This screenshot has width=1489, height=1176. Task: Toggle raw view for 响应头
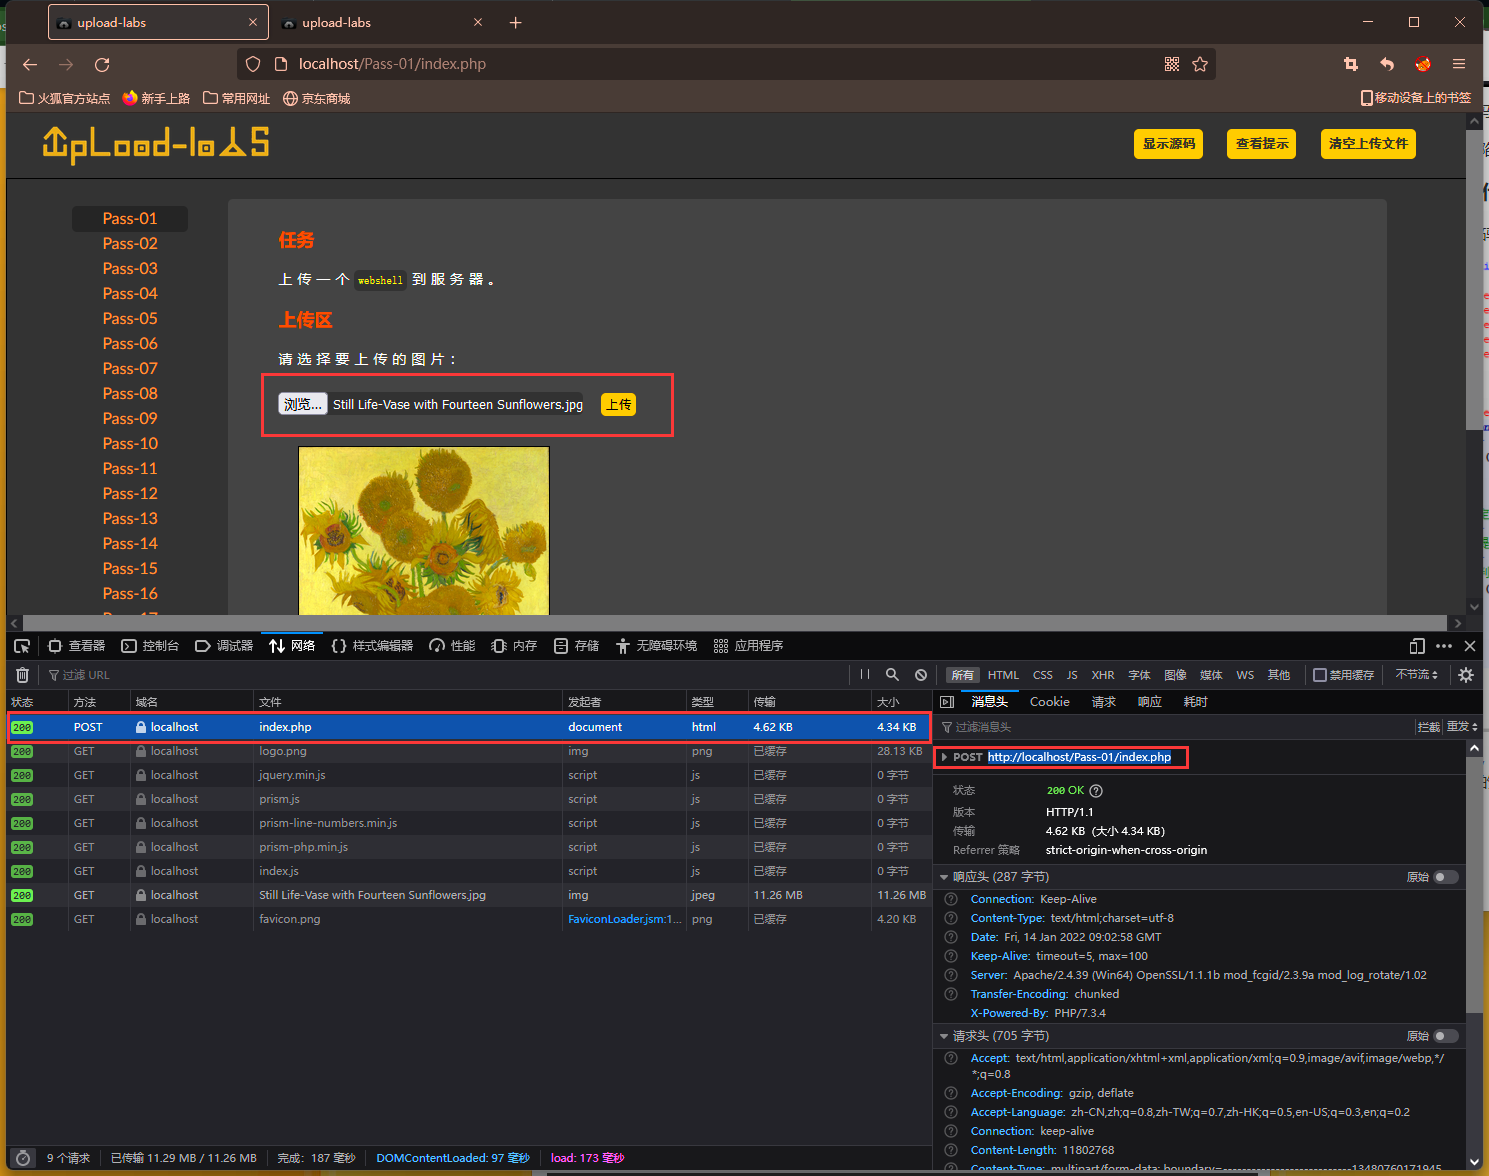pyautogui.click(x=1445, y=877)
